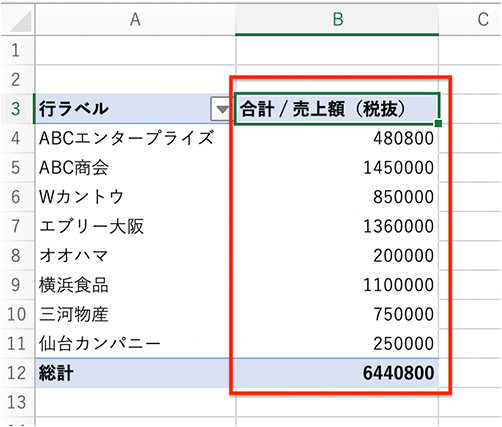Select row 1 header

pyautogui.click(x=17, y=50)
